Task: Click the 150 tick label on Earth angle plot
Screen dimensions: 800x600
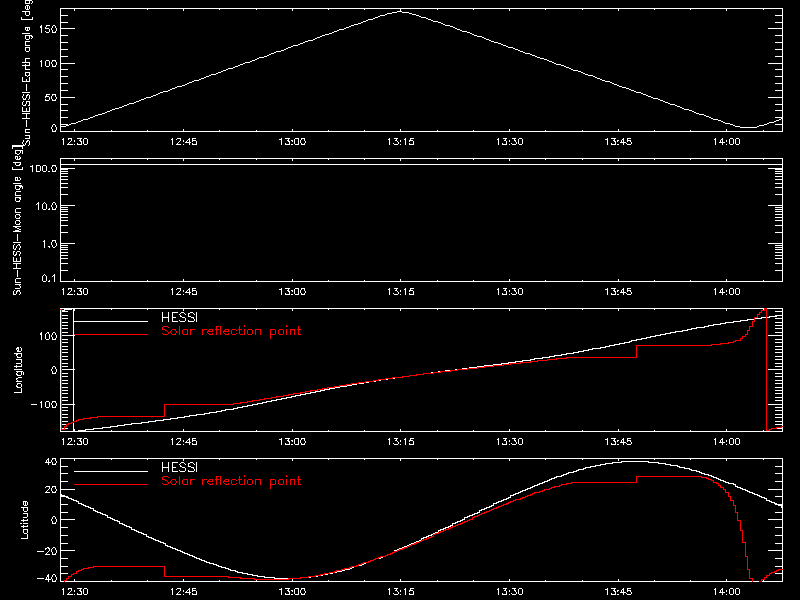Action: pyautogui.click(x=48, y=29)
